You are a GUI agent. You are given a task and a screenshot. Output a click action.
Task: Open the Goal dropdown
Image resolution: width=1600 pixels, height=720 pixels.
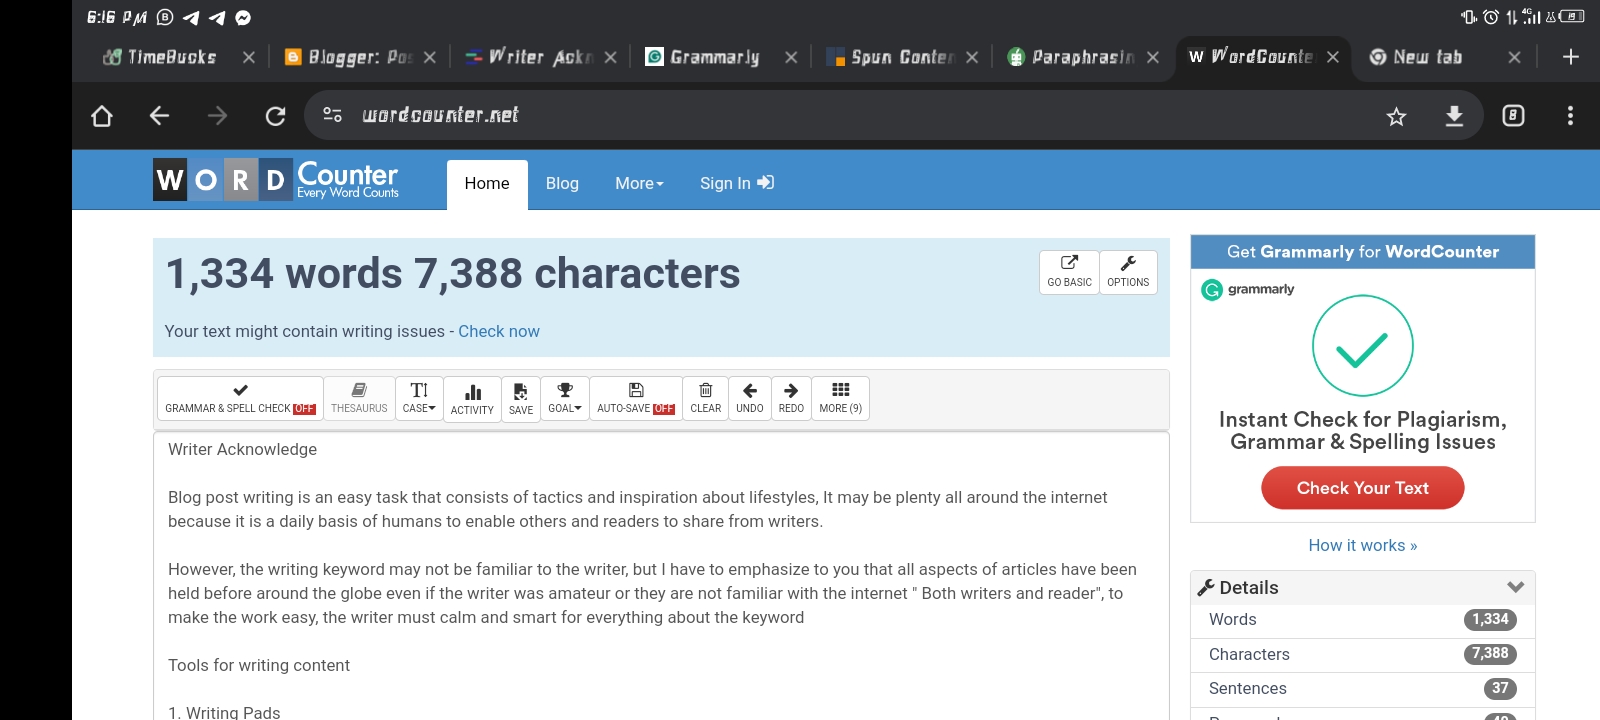[x=565, y=398]
